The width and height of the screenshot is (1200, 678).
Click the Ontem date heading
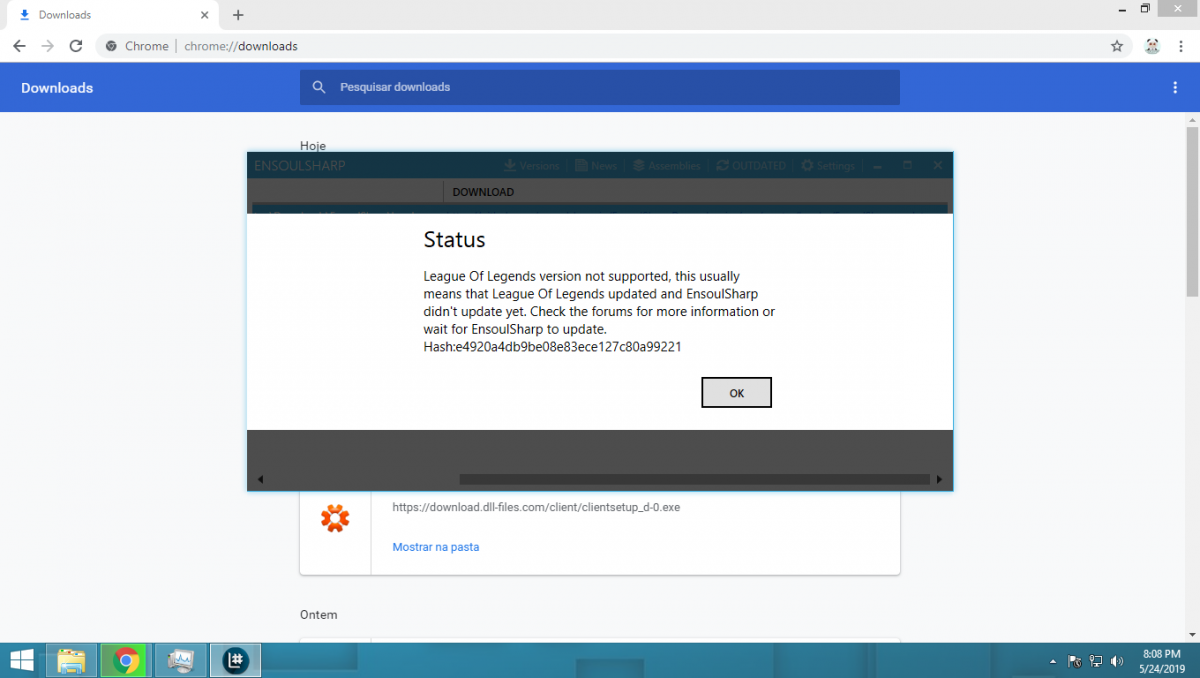(319, 614)
